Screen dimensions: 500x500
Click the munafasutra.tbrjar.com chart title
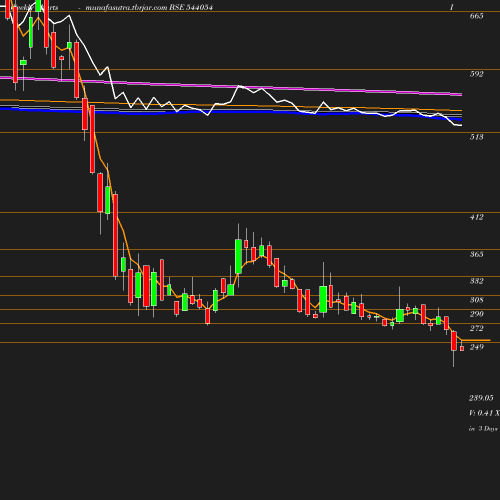pyautogui.click(x=126, y=7)
